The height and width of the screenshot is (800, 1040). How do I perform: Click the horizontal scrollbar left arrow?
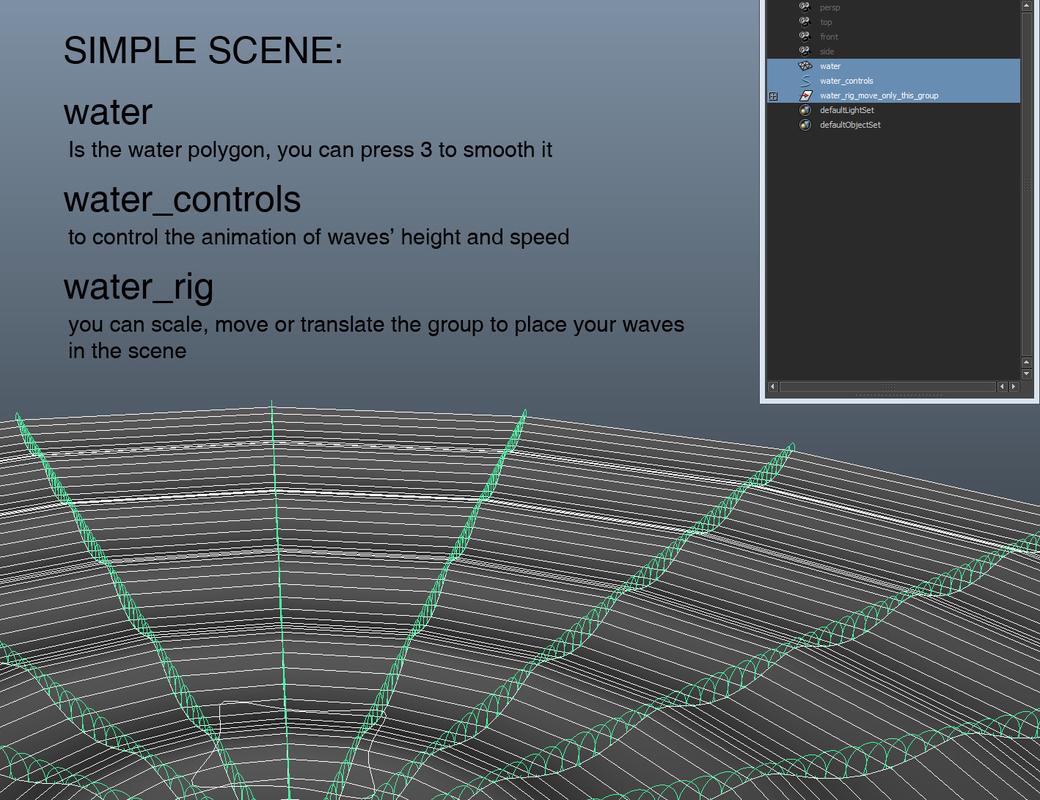772,386
